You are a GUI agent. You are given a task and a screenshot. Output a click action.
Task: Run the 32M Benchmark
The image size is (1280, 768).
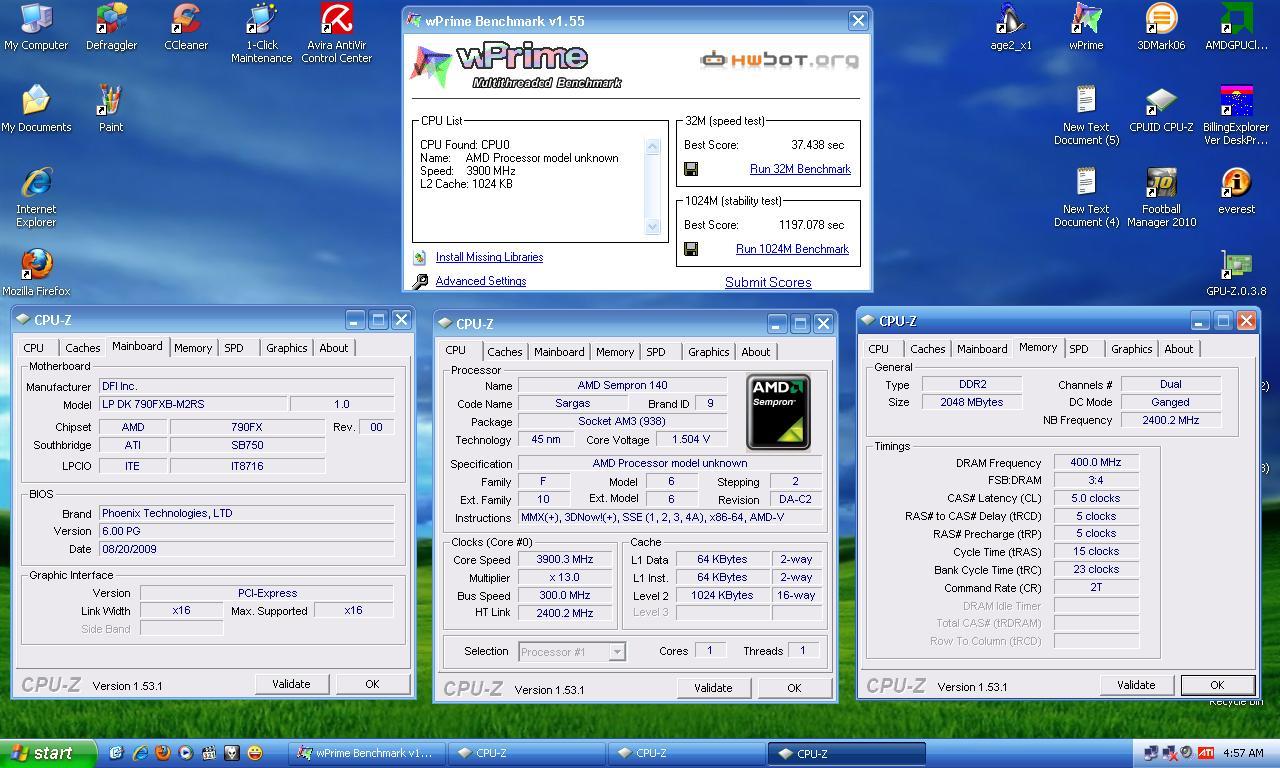click(800, 169)
